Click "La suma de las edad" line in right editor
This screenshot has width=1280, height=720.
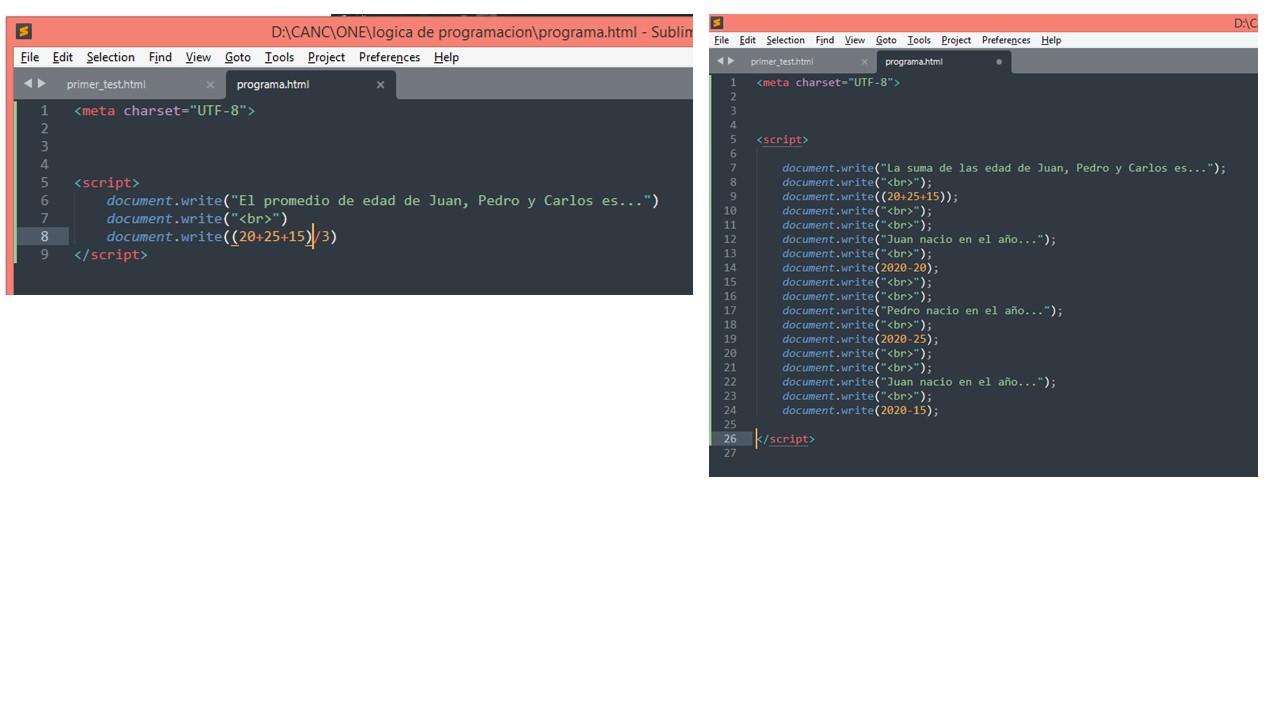[x=1004, y=168]
